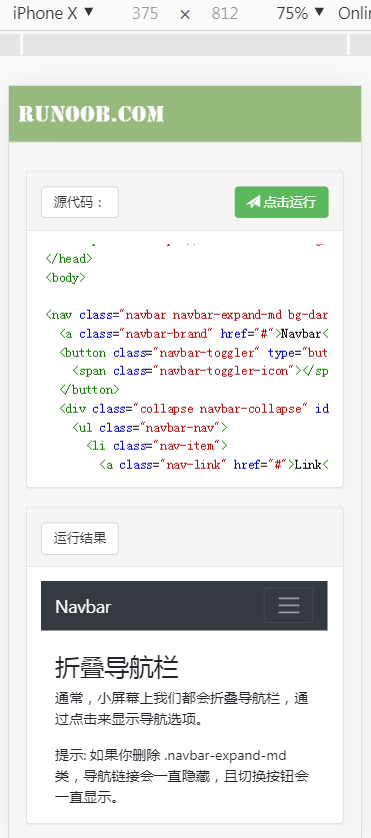
Task: Click the </head> line in the code
Action: (x=69, y=259)
